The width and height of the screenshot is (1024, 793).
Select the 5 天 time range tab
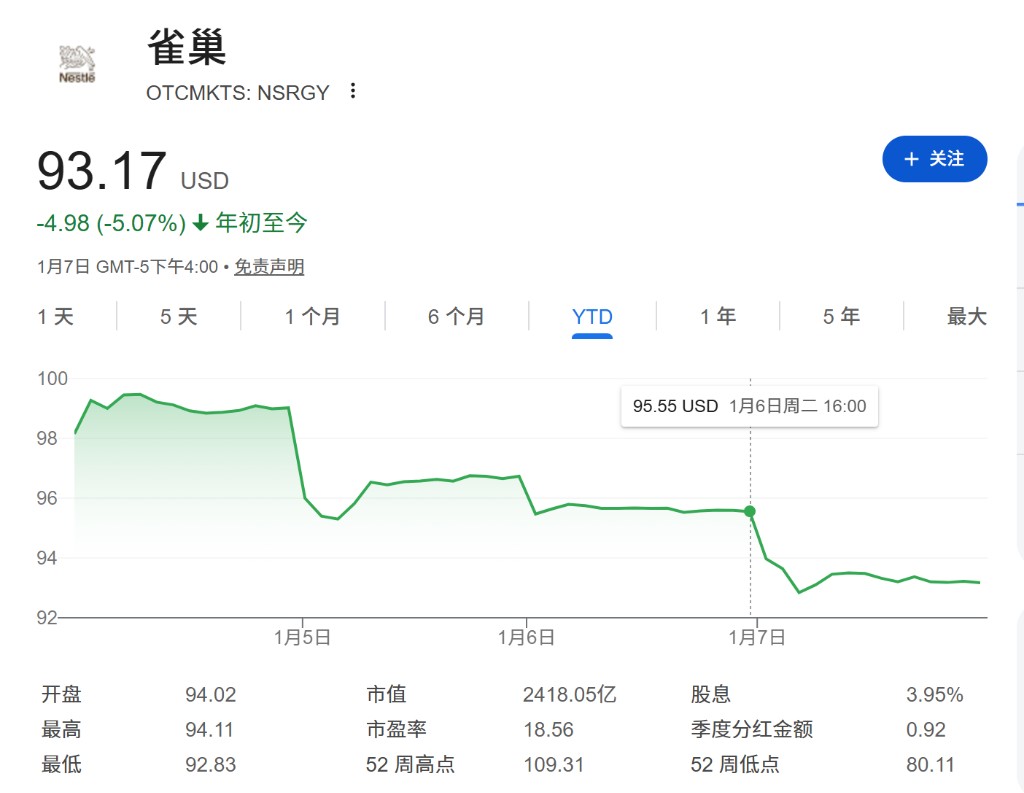pos(179,317)
